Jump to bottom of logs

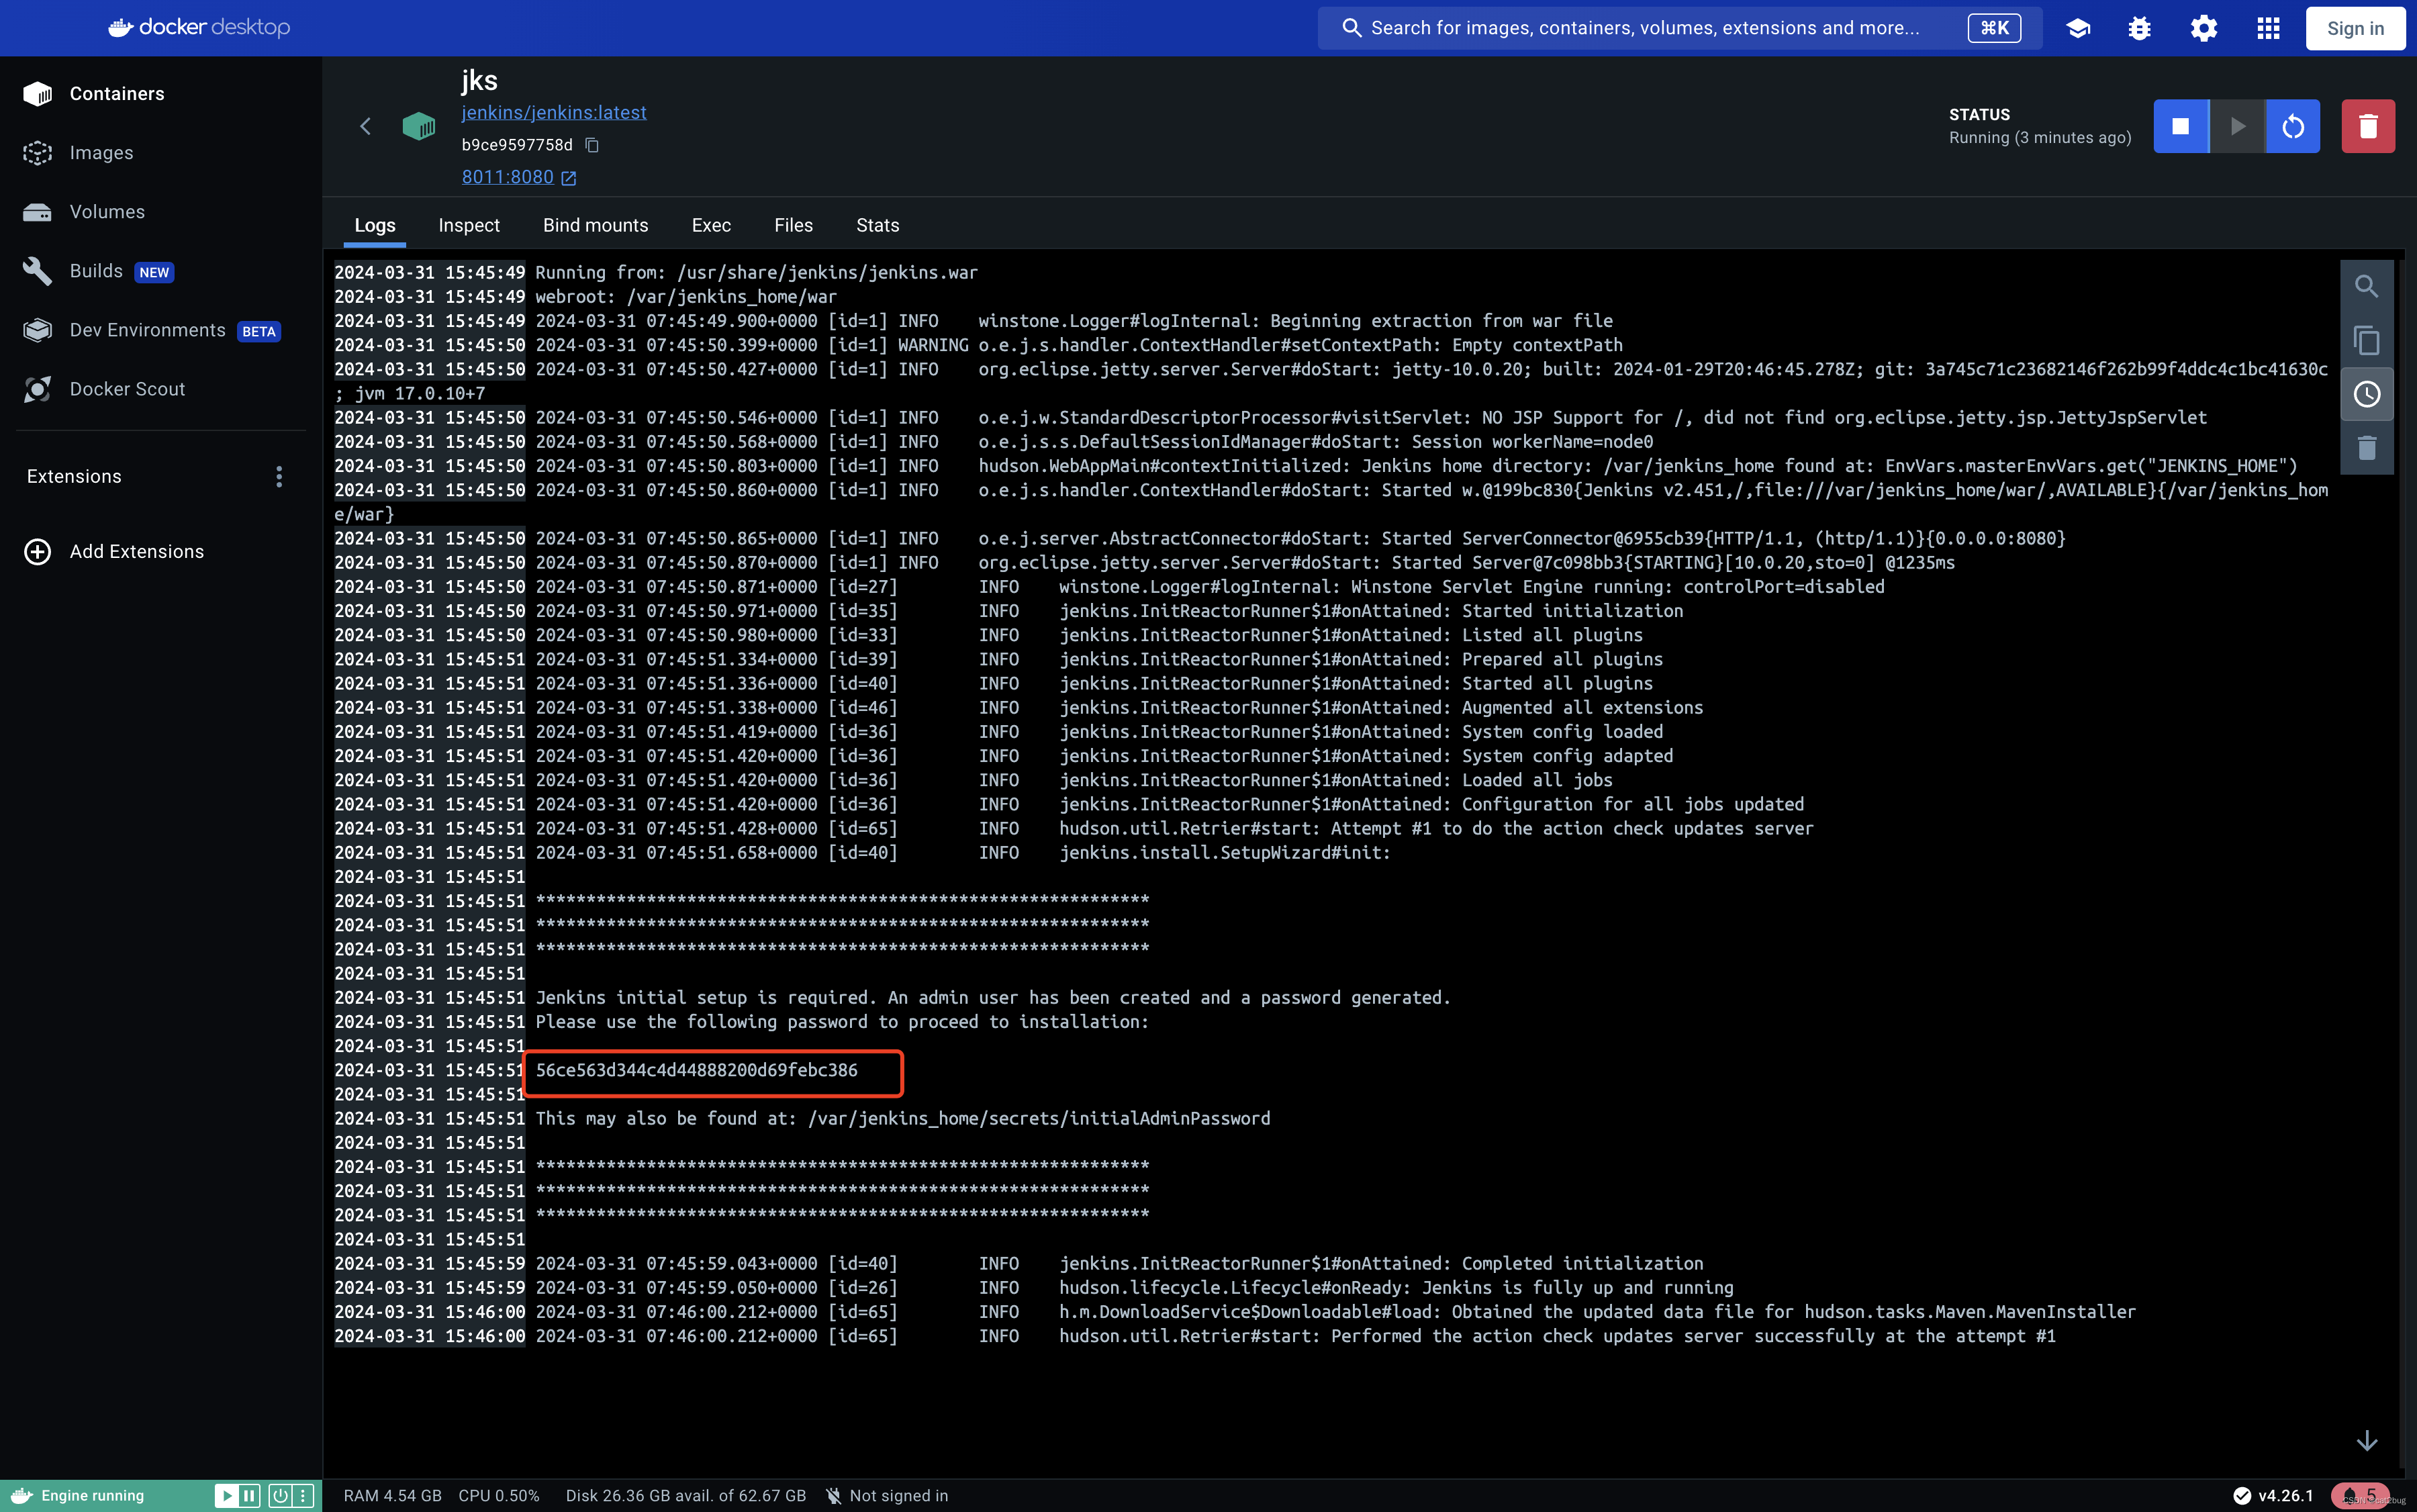(x=2366, y=1440)
